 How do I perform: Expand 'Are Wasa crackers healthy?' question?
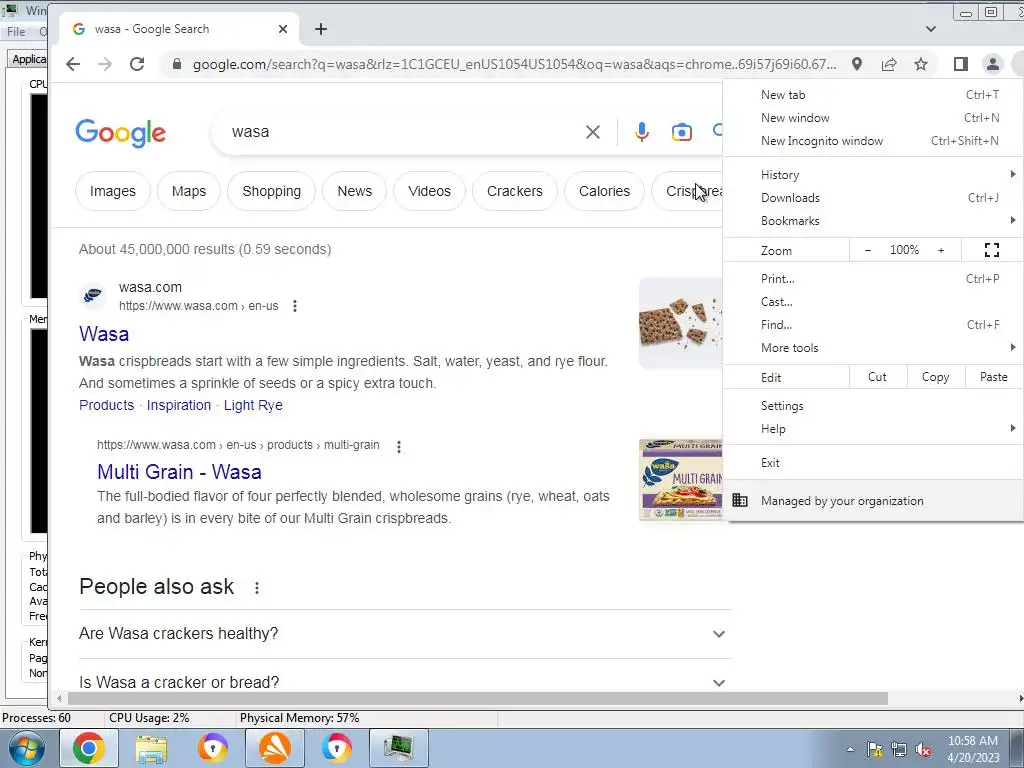coord(405,633)
